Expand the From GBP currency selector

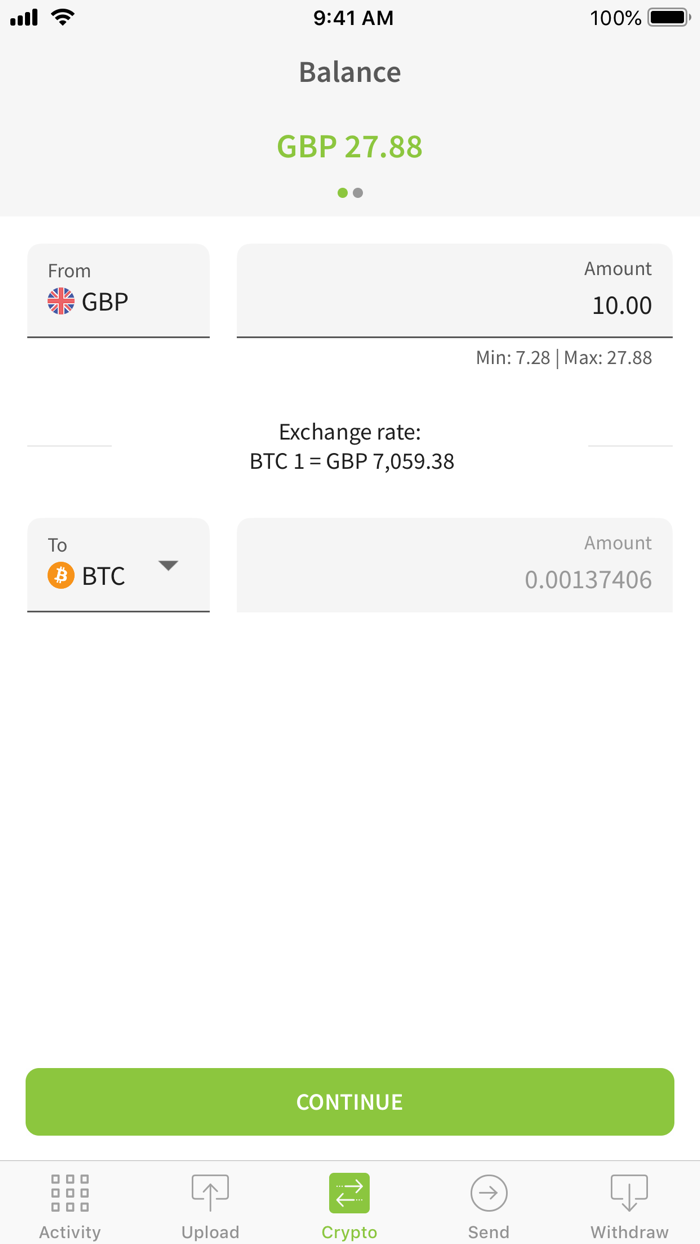point(118,288)
